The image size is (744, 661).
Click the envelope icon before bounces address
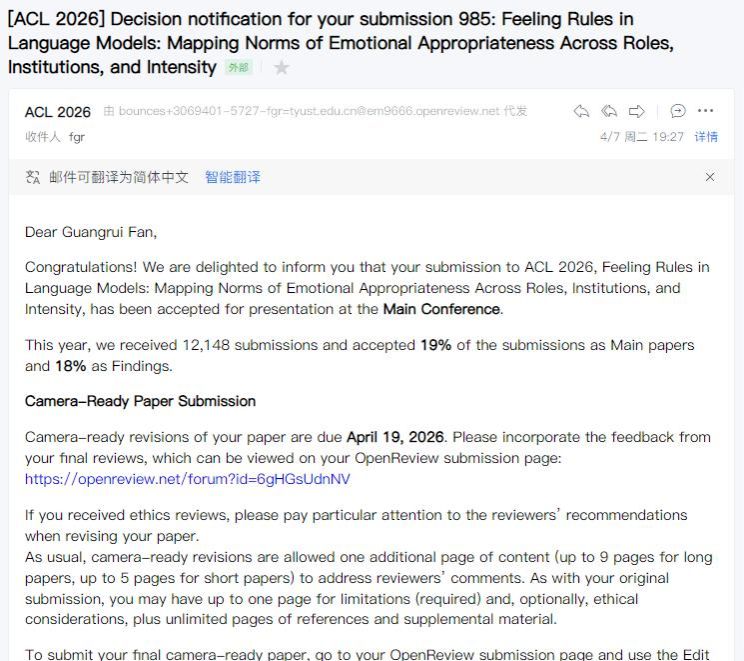(109, 111)
